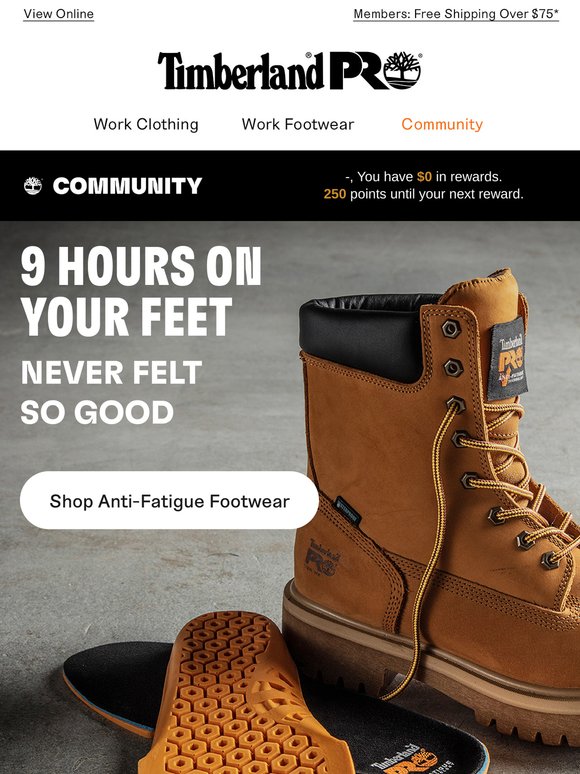580x774 pixels.
Task: Open Members Free Shipping Over $75 link
Action: (456, 14)
